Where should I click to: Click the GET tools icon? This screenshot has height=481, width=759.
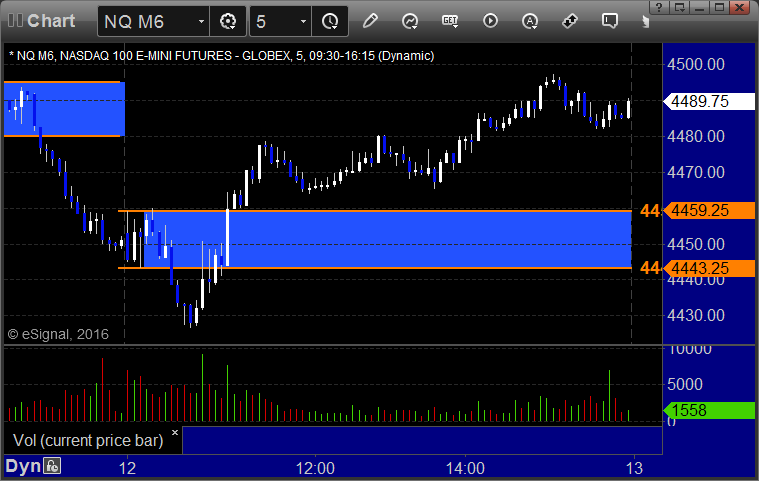[450, 21]
